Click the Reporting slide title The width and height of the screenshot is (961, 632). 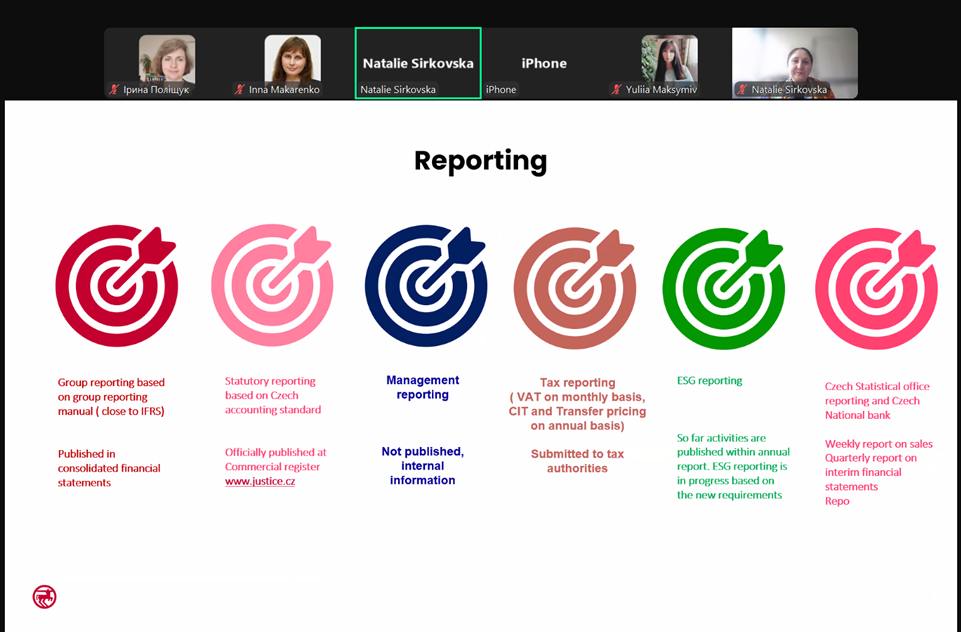480,161
